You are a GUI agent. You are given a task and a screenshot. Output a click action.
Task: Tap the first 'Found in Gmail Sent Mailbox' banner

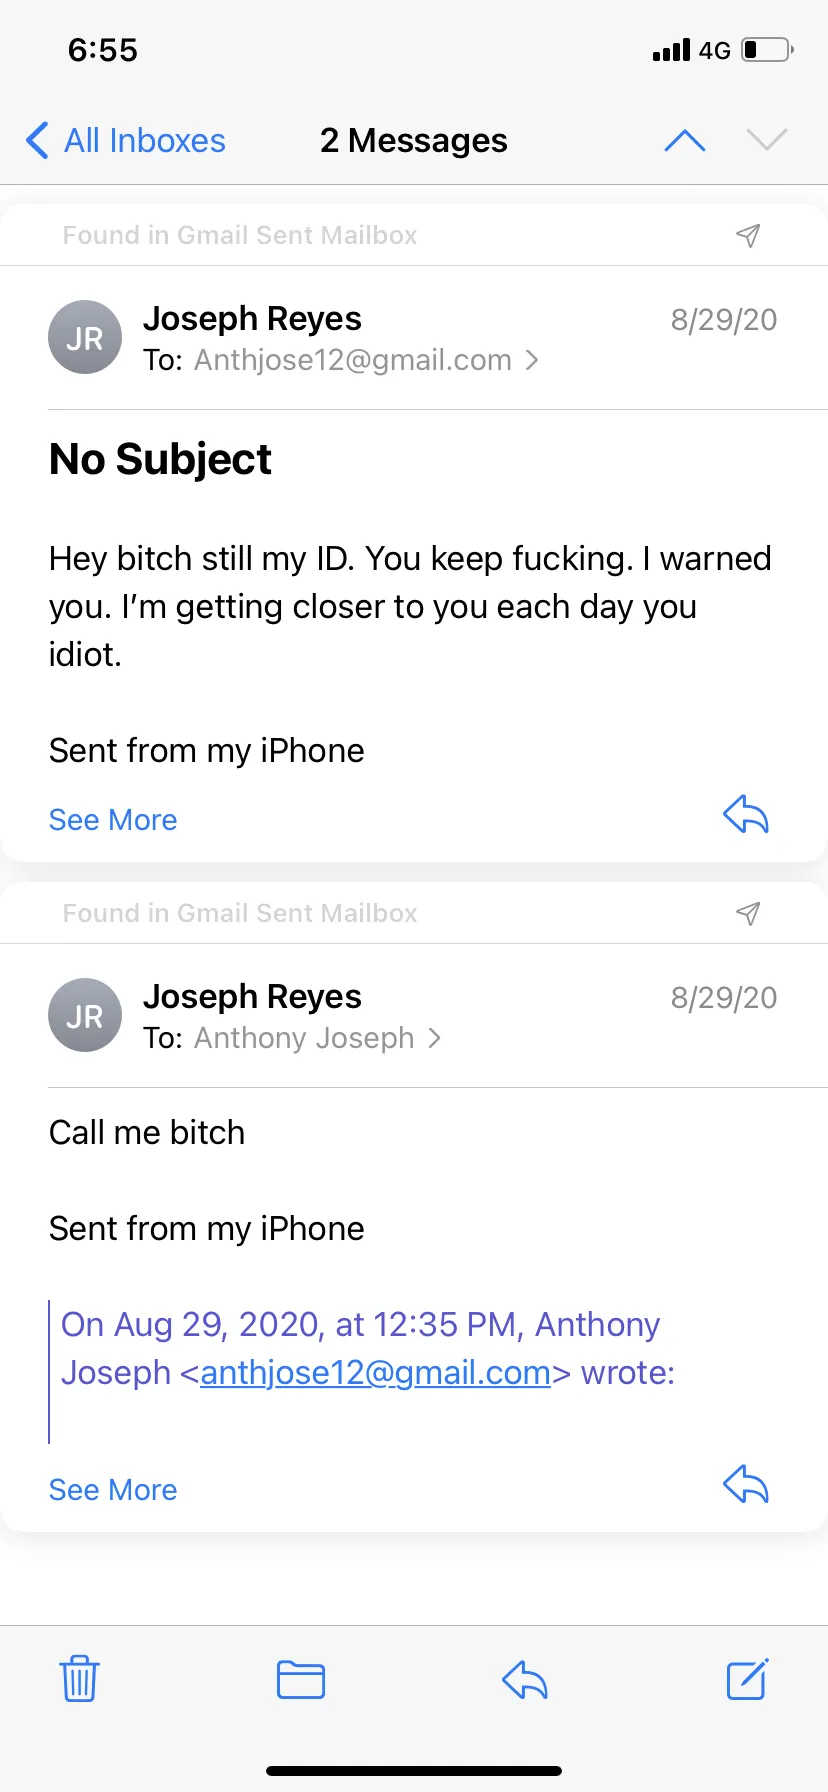point(414,235)
